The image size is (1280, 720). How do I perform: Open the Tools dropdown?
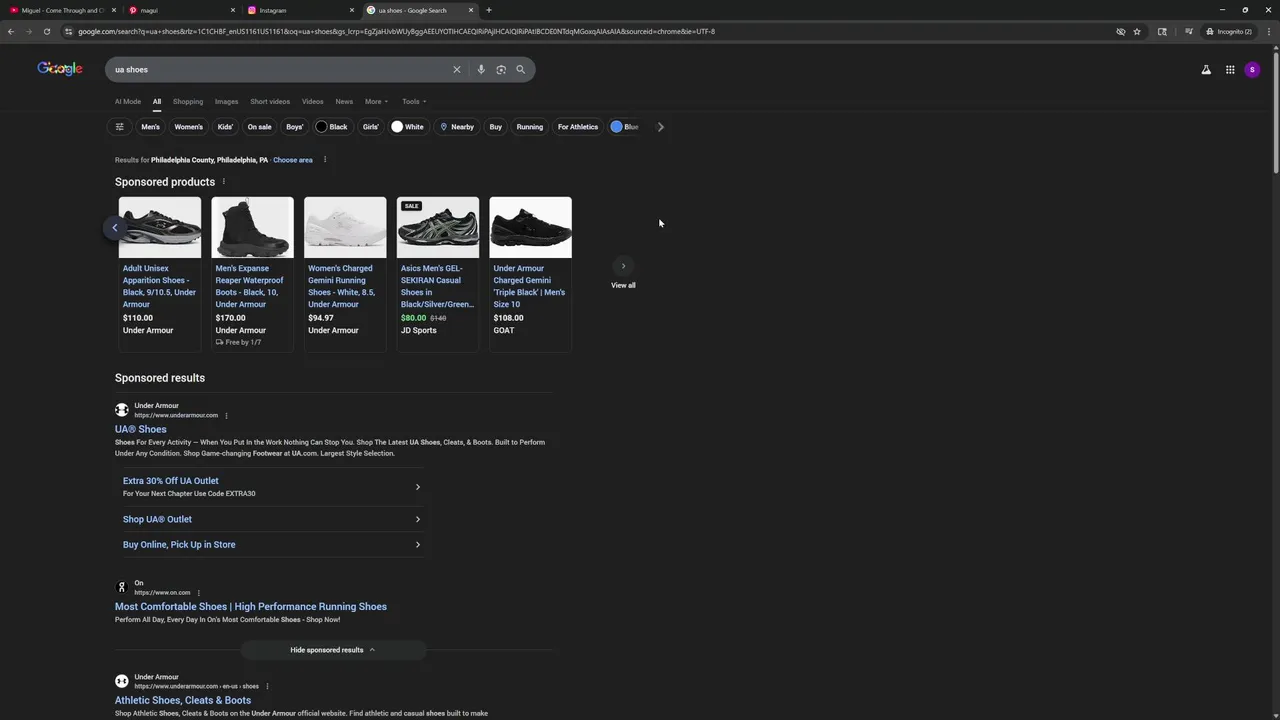point(414,102)
